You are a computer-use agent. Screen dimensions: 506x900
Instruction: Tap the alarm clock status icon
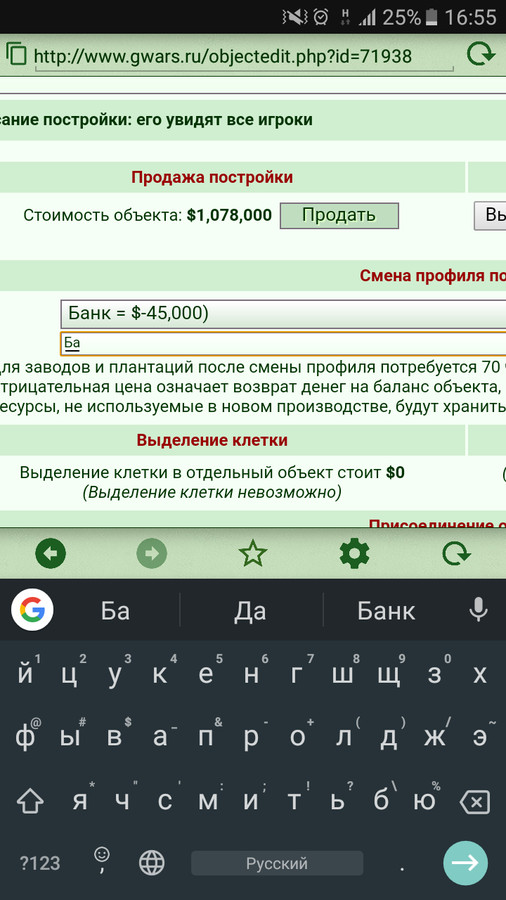click(x=321, y=18)
